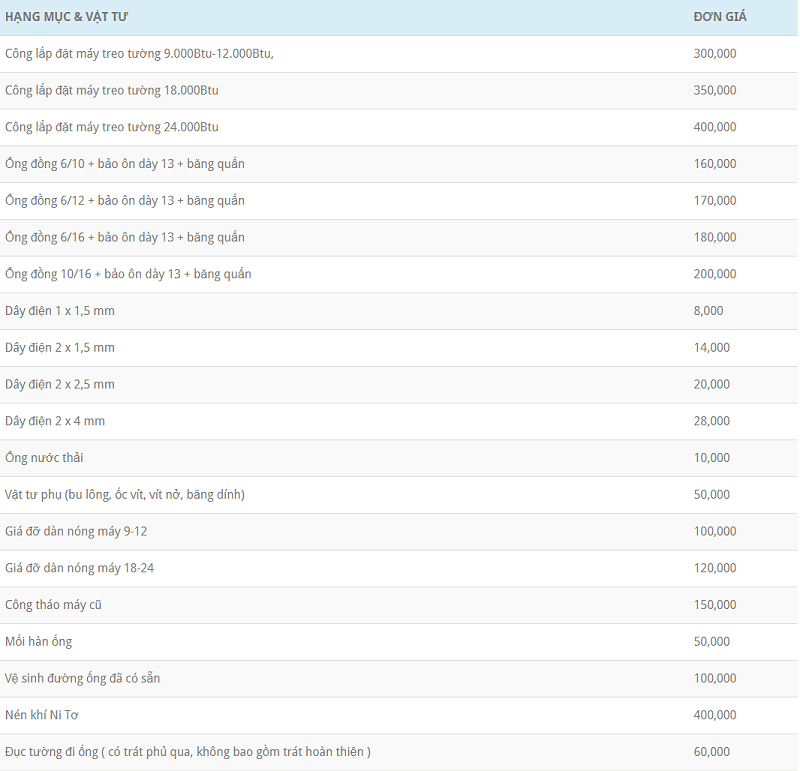
Task: Click "Ống đồng 6/12 + bảo ôn dày 13" item
Action: click(125, 201)
